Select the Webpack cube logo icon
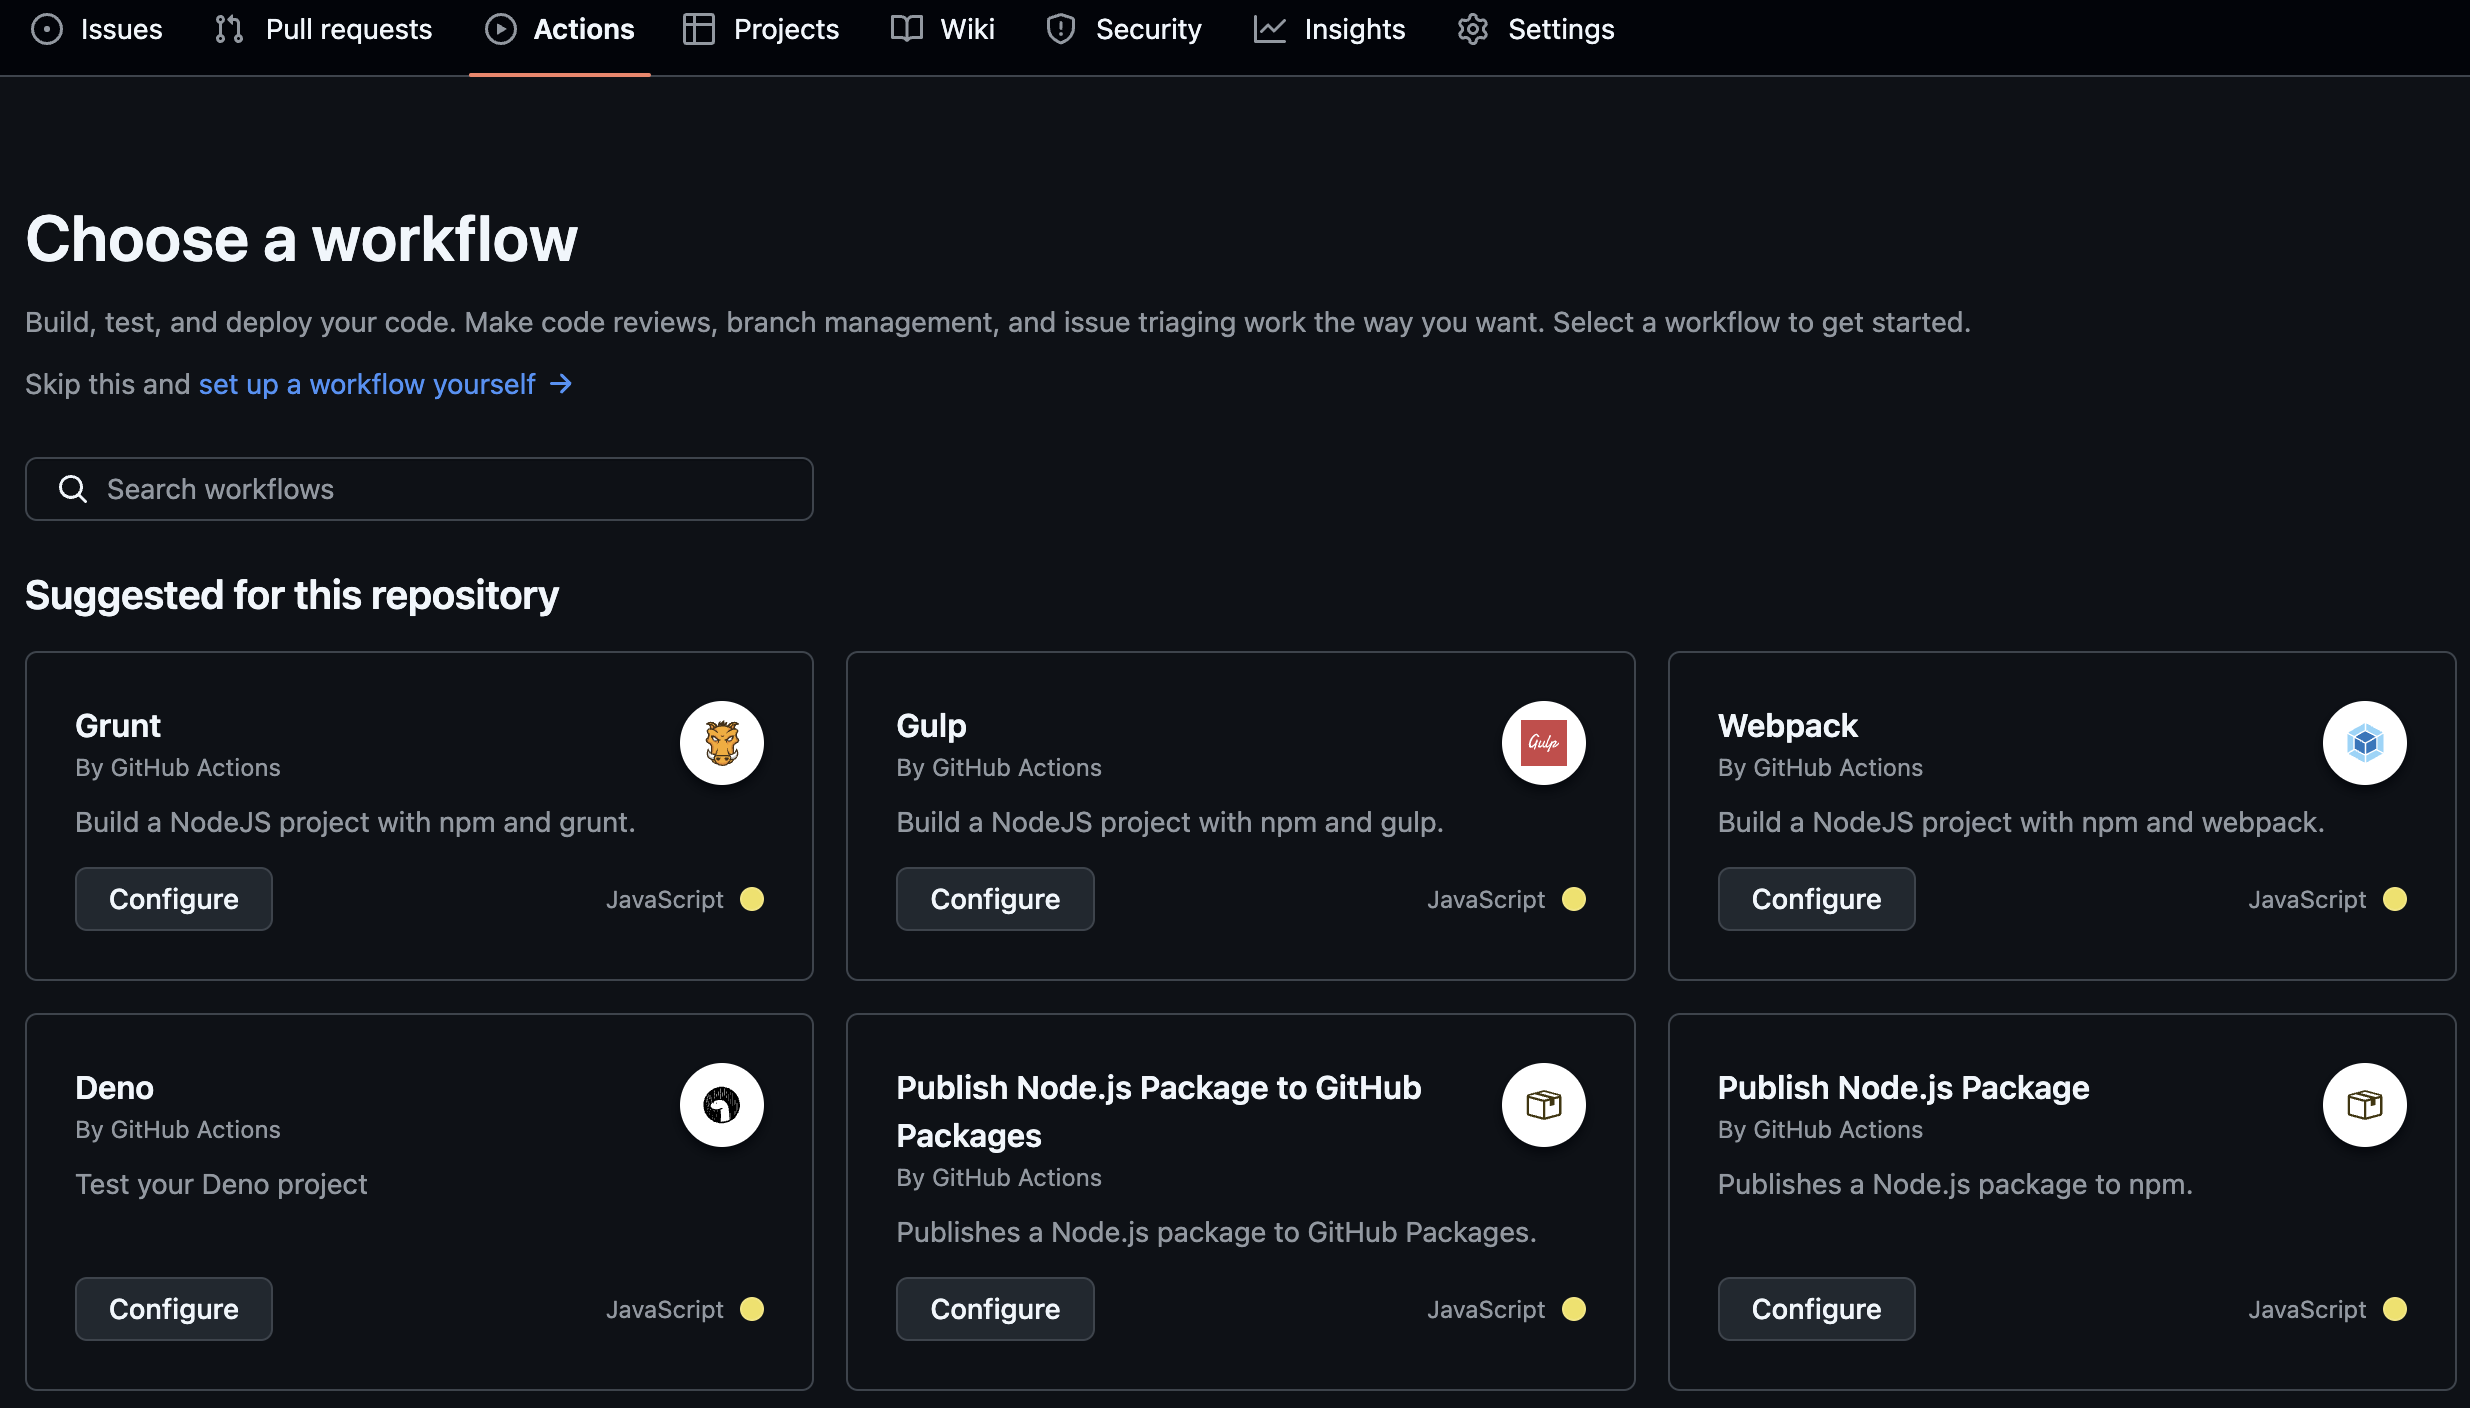Image resolution: width=2470 pixels, height=1408 pixels. 2365,743
